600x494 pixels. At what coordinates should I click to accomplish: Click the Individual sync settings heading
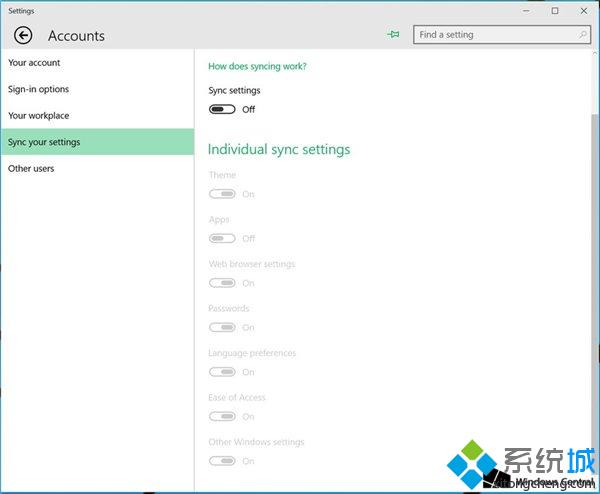(x=279, y=150)
